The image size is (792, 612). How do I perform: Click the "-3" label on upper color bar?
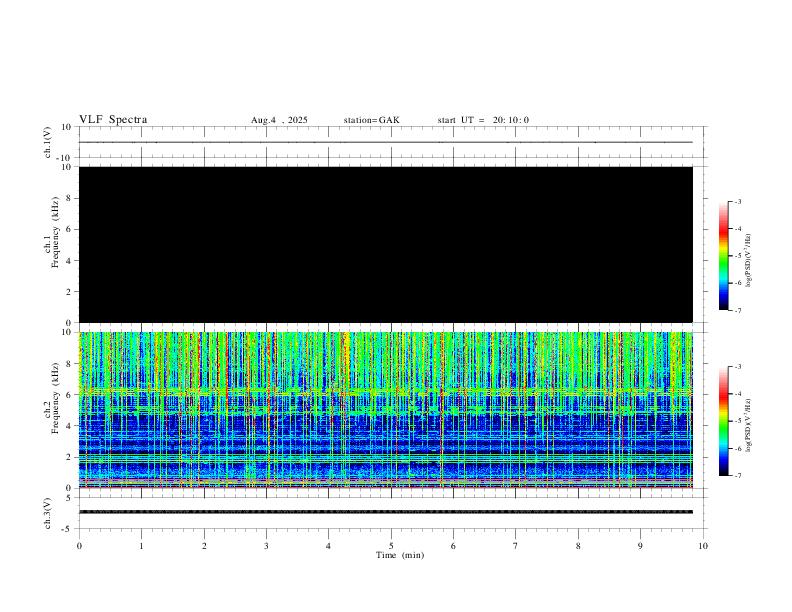tap(737, 201)
